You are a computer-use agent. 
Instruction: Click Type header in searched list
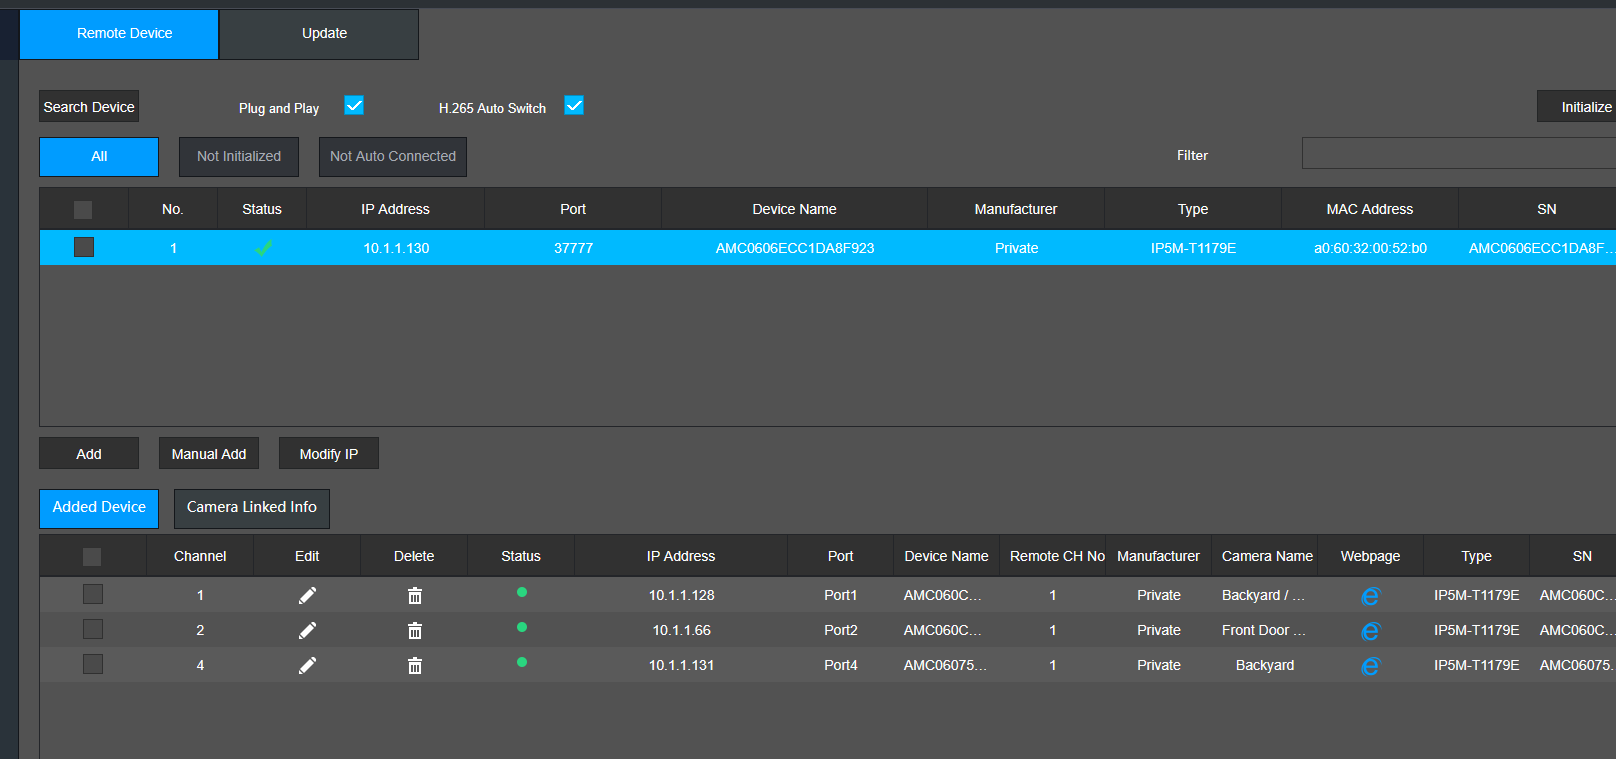tap(1193, 209)
